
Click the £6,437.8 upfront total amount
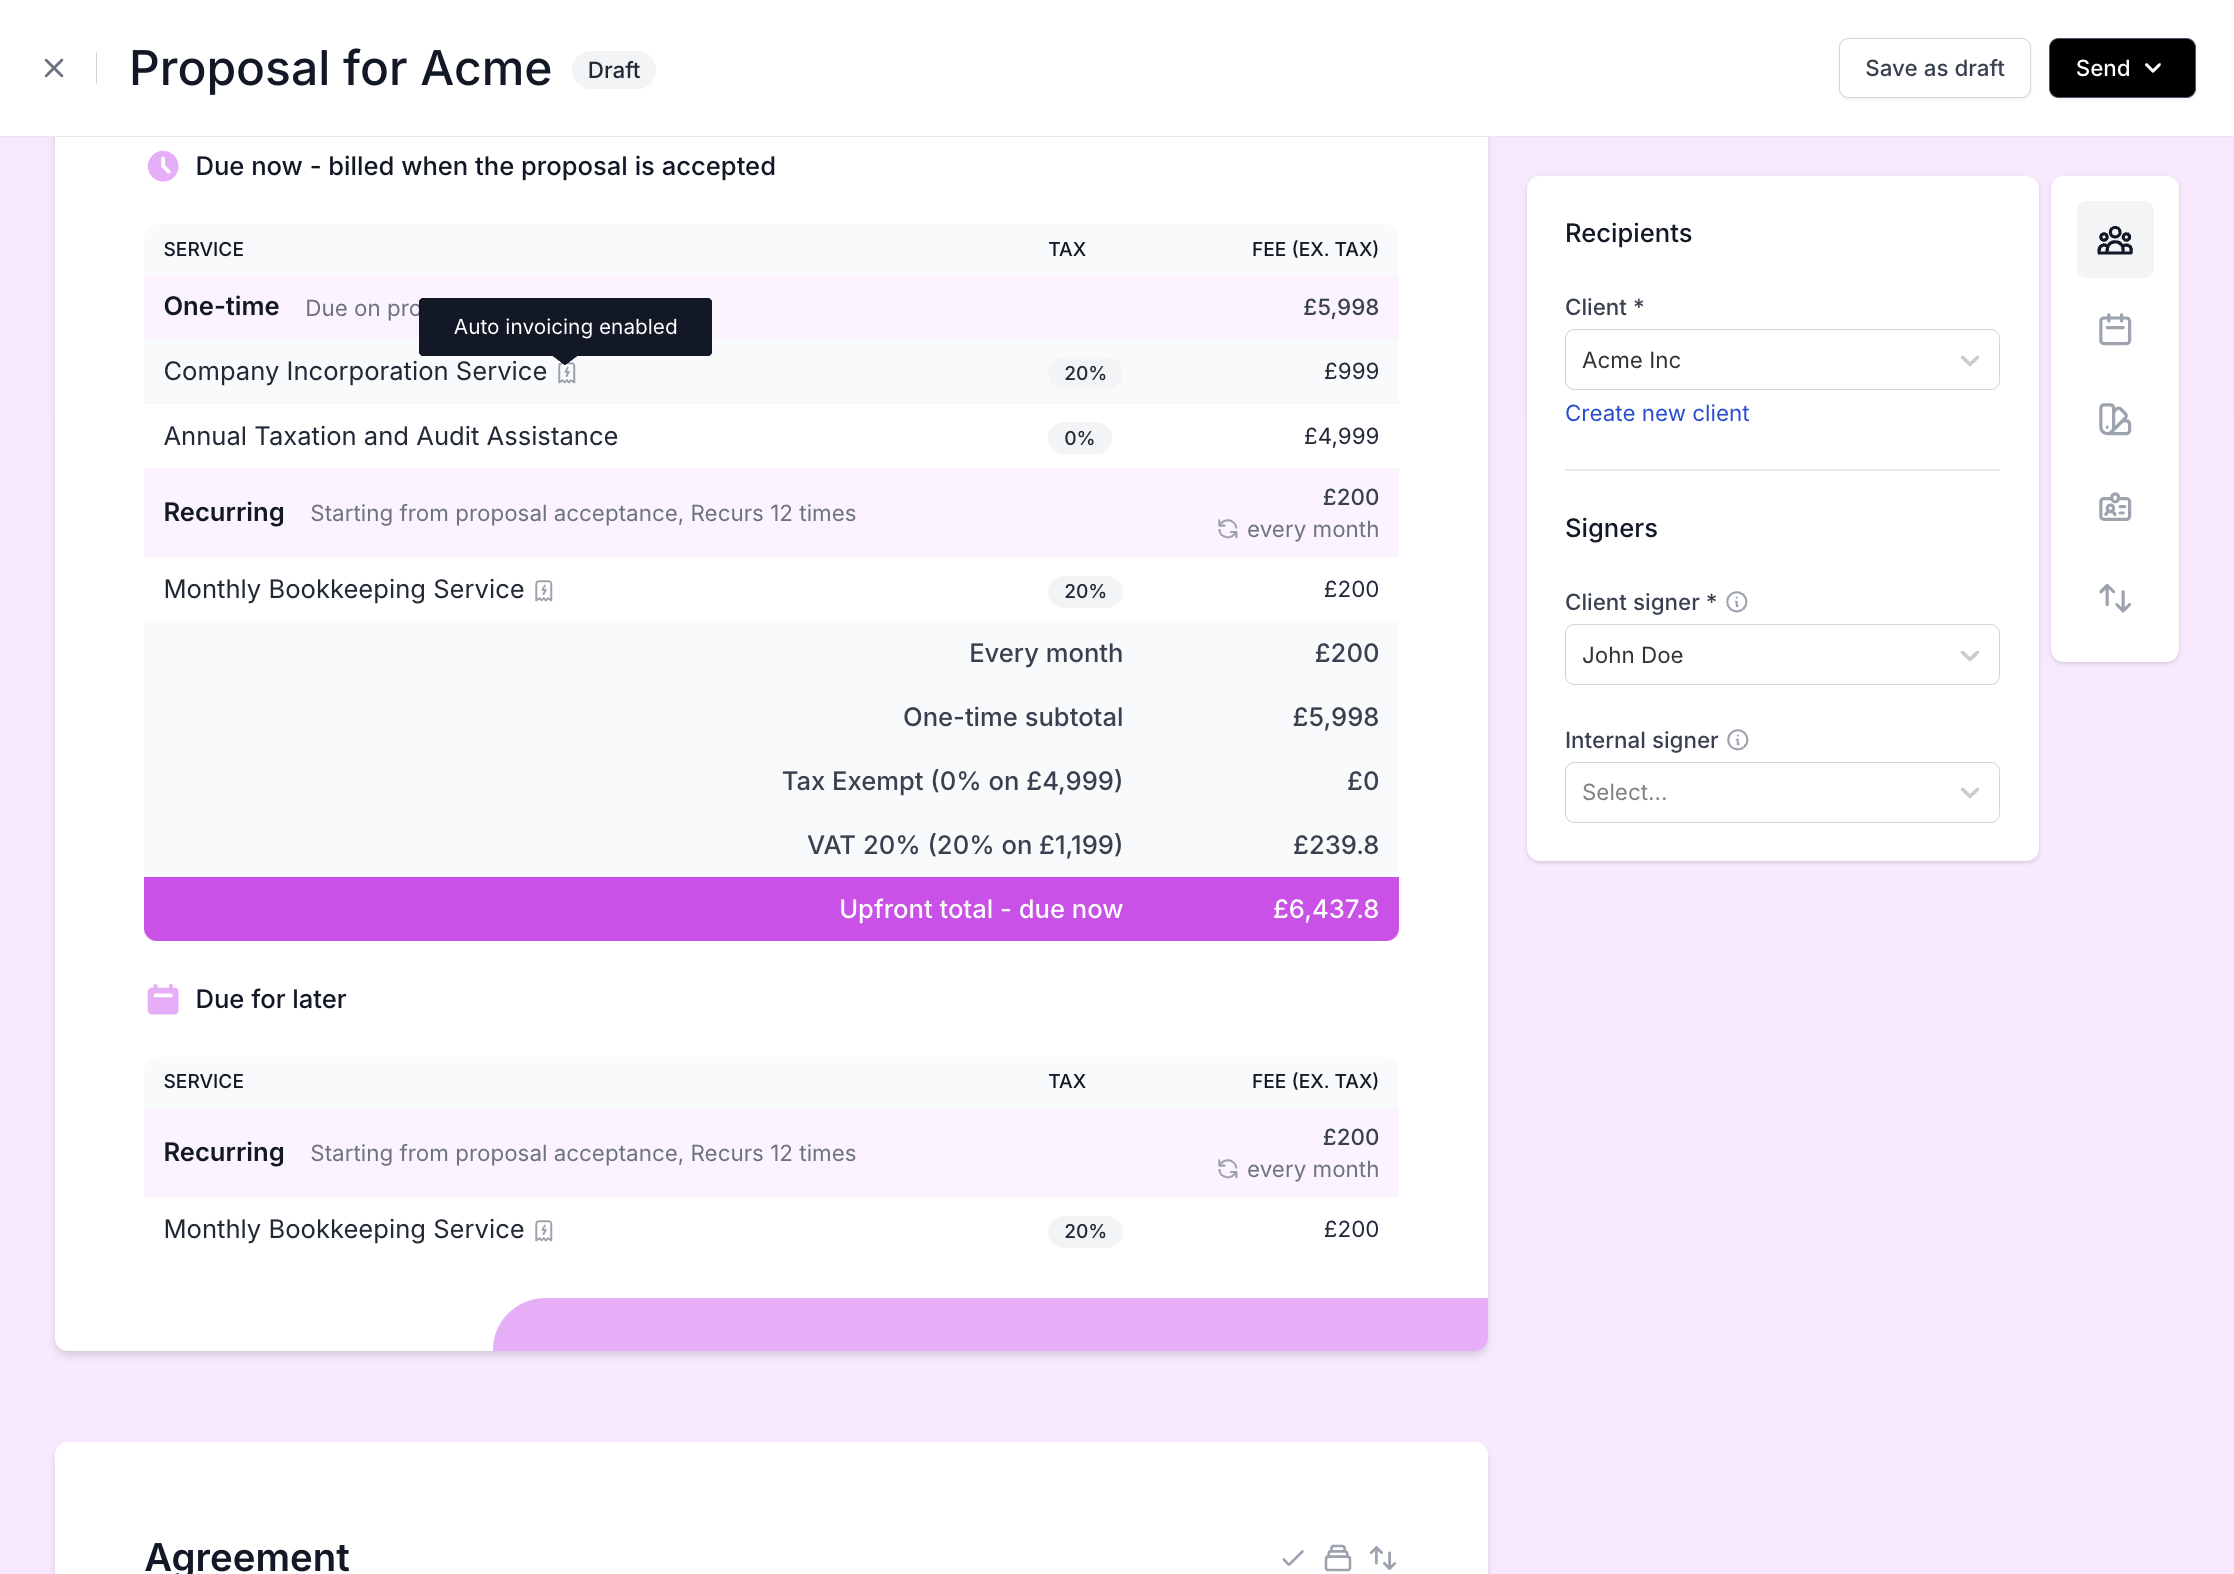tap(1325, 909)
